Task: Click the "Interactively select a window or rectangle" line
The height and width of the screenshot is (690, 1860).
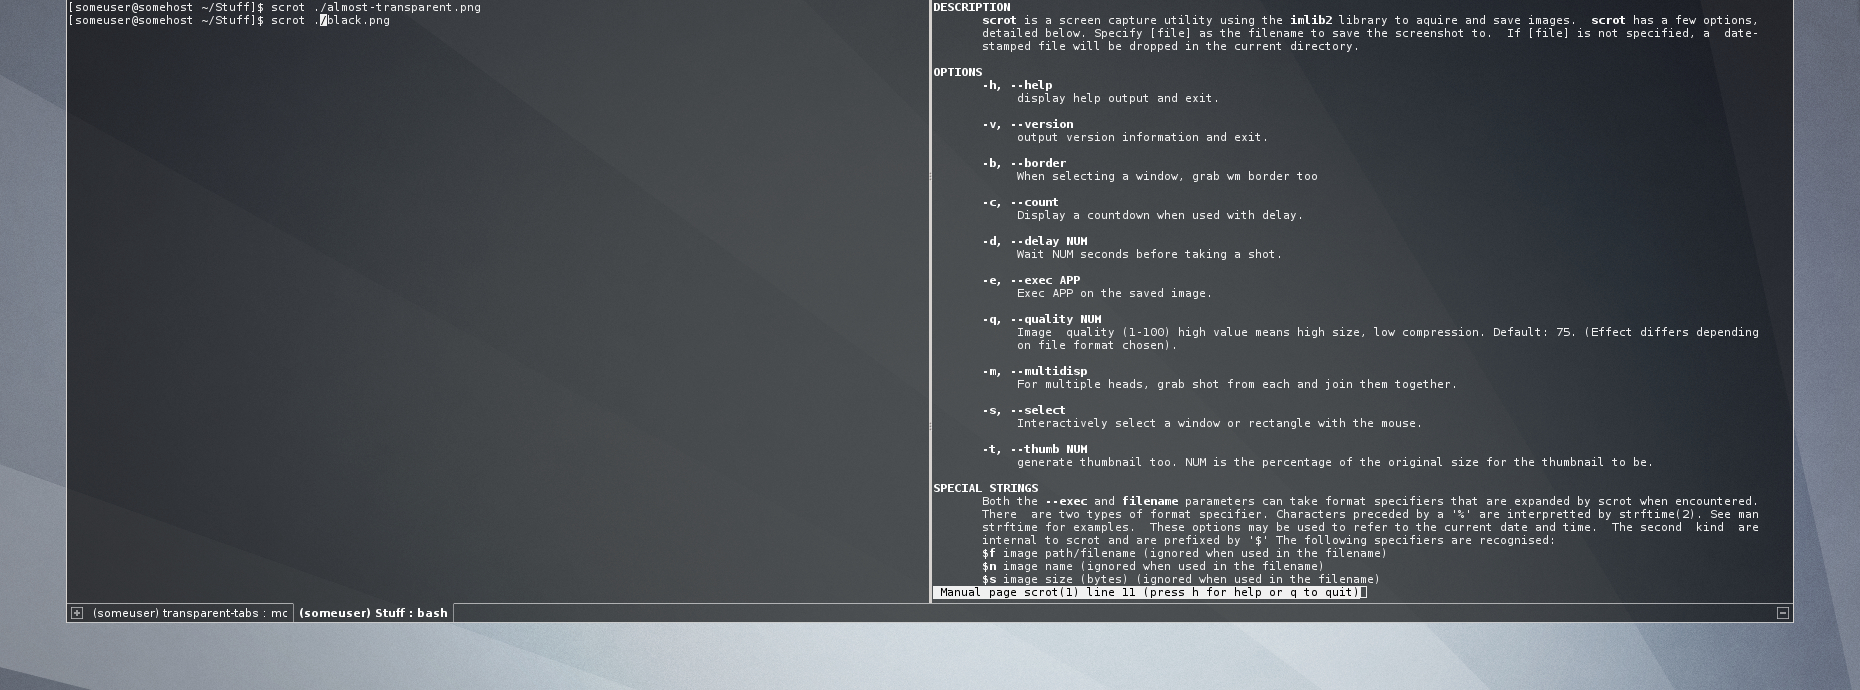Action: pos(1219,423)
